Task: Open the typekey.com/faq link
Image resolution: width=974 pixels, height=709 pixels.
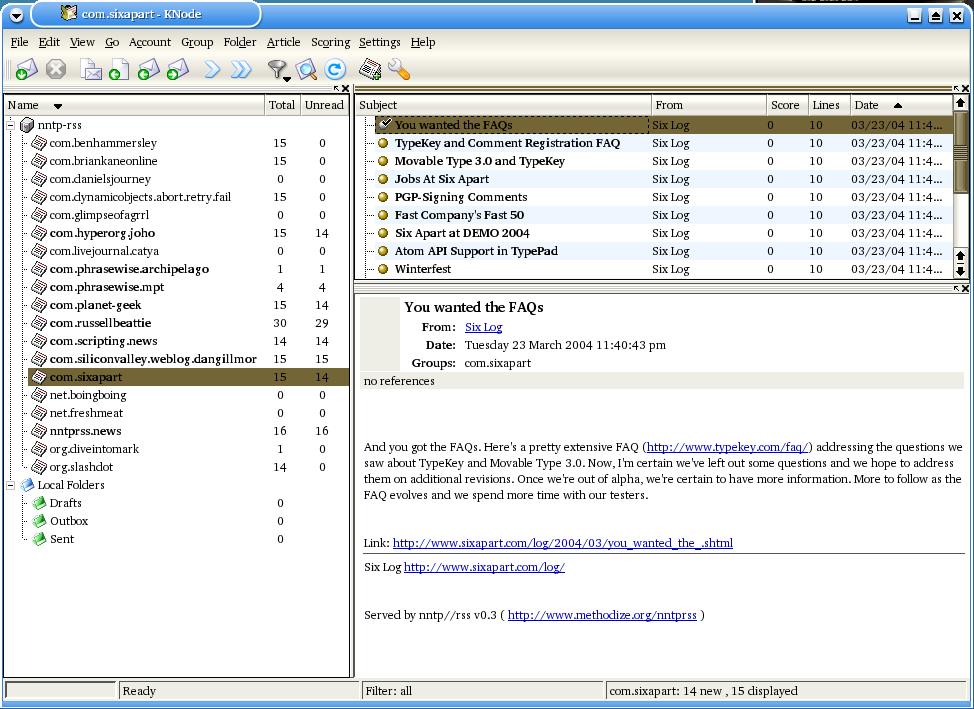Action: click(x=727, y=447)
